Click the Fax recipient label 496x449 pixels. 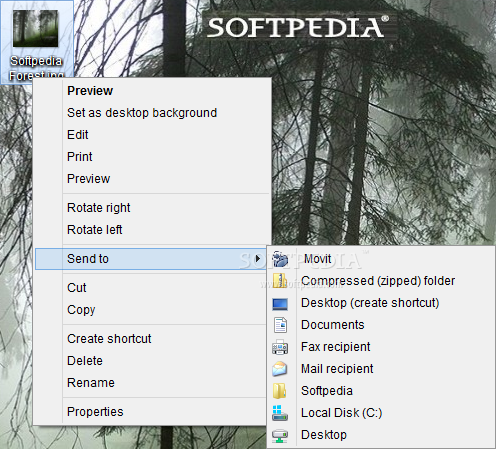tap(336, 347)
